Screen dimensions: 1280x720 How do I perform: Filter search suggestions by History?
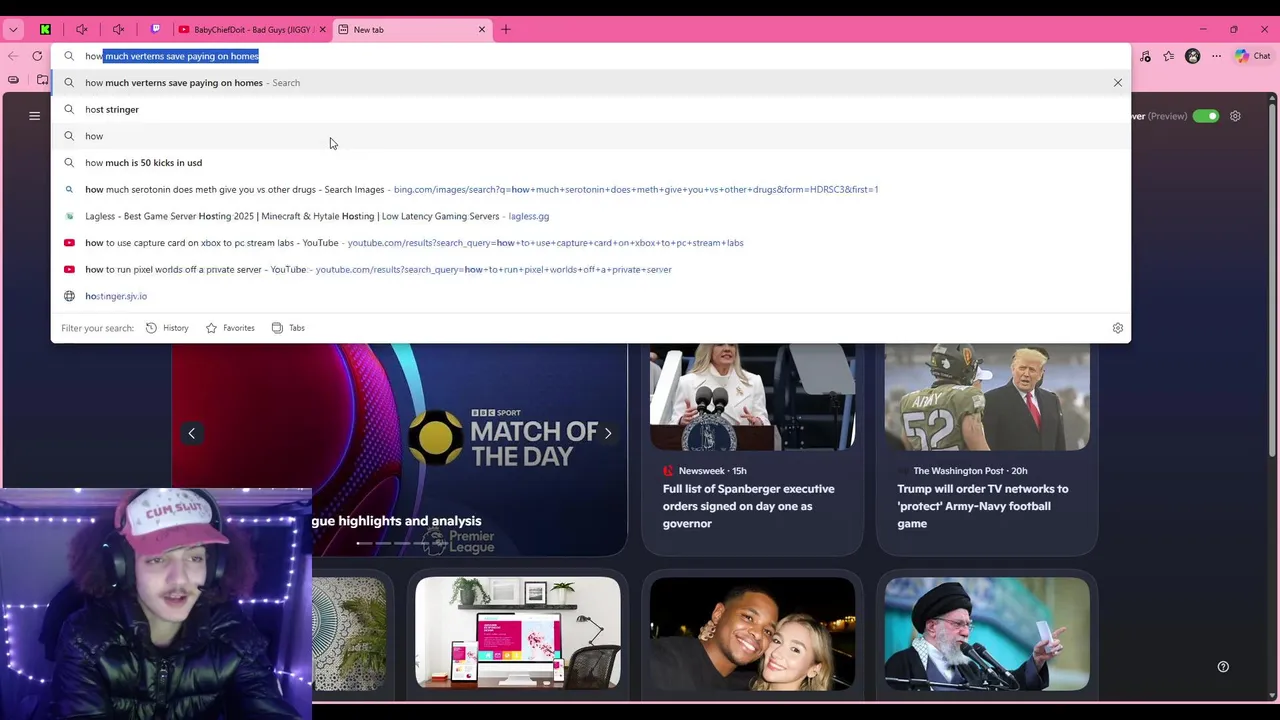click(x=167, y=328)
